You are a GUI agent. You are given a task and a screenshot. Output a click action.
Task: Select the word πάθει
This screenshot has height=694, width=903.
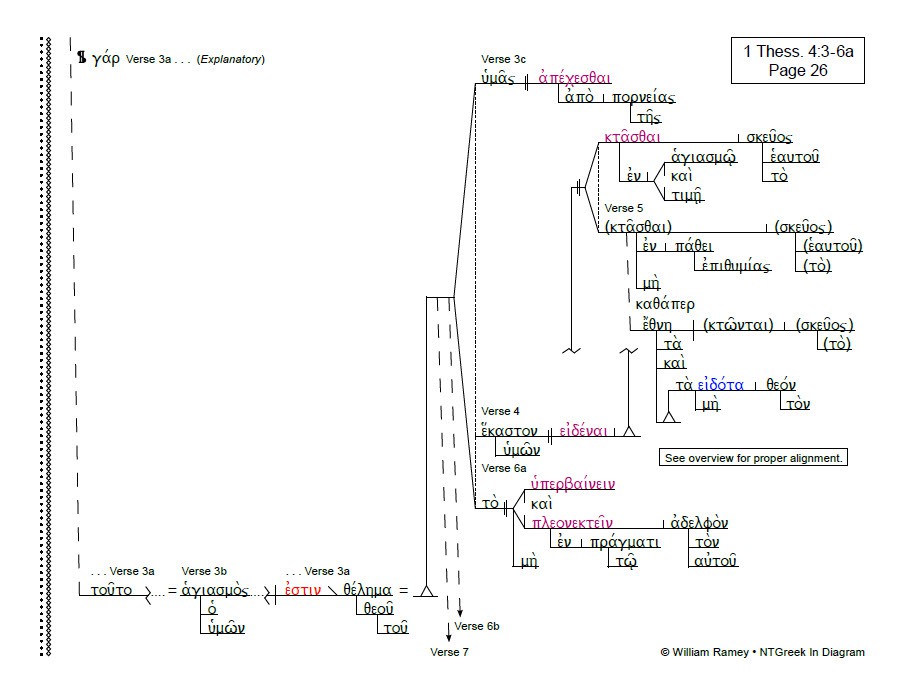[x=693, y=246]
